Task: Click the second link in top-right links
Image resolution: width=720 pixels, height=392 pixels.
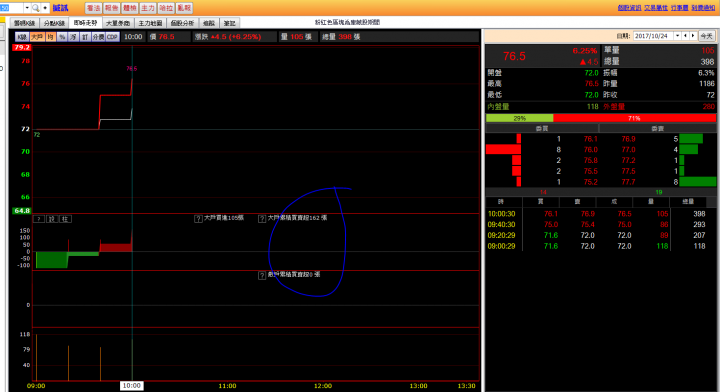Action: tap(656, 8)
